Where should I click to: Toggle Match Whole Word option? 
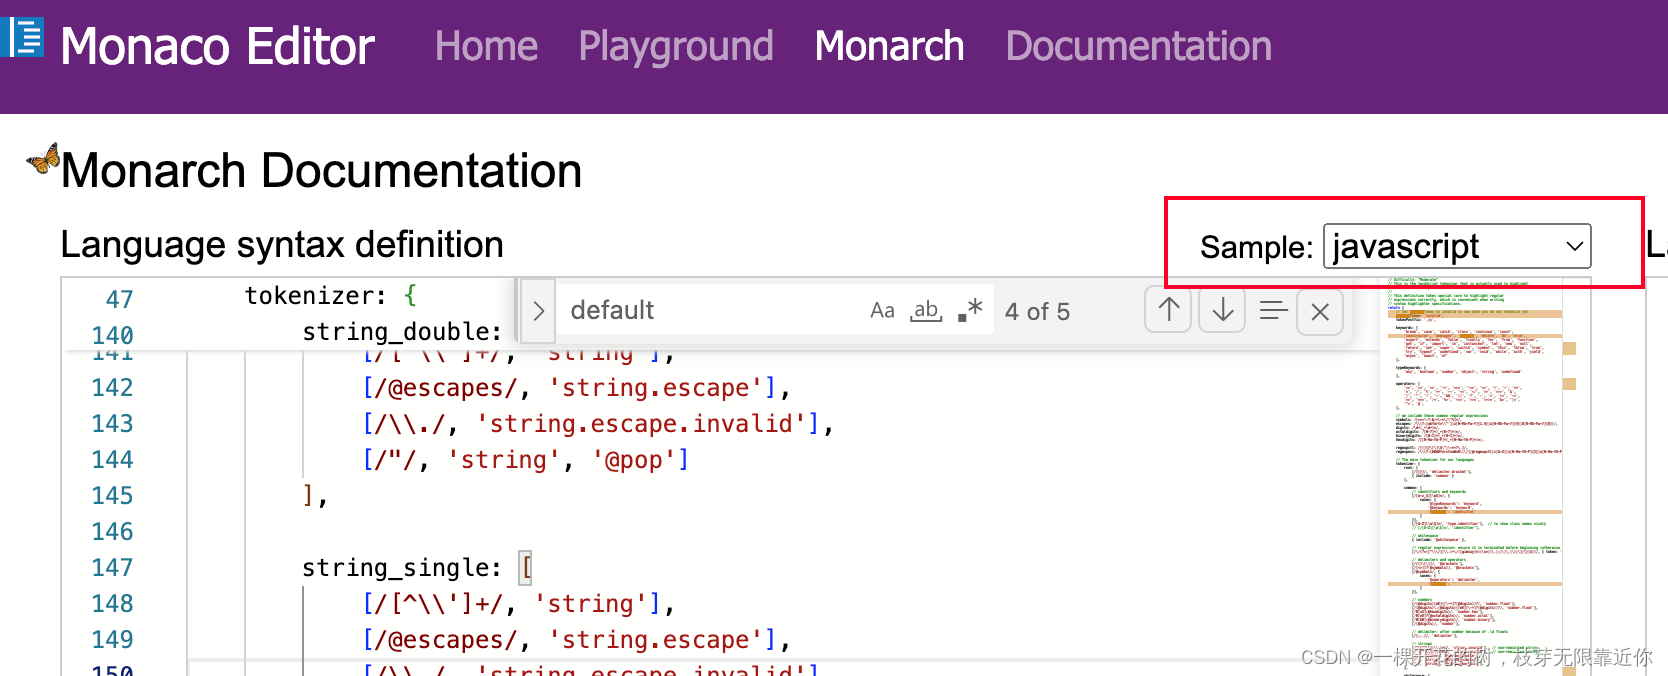click(926, 311)
